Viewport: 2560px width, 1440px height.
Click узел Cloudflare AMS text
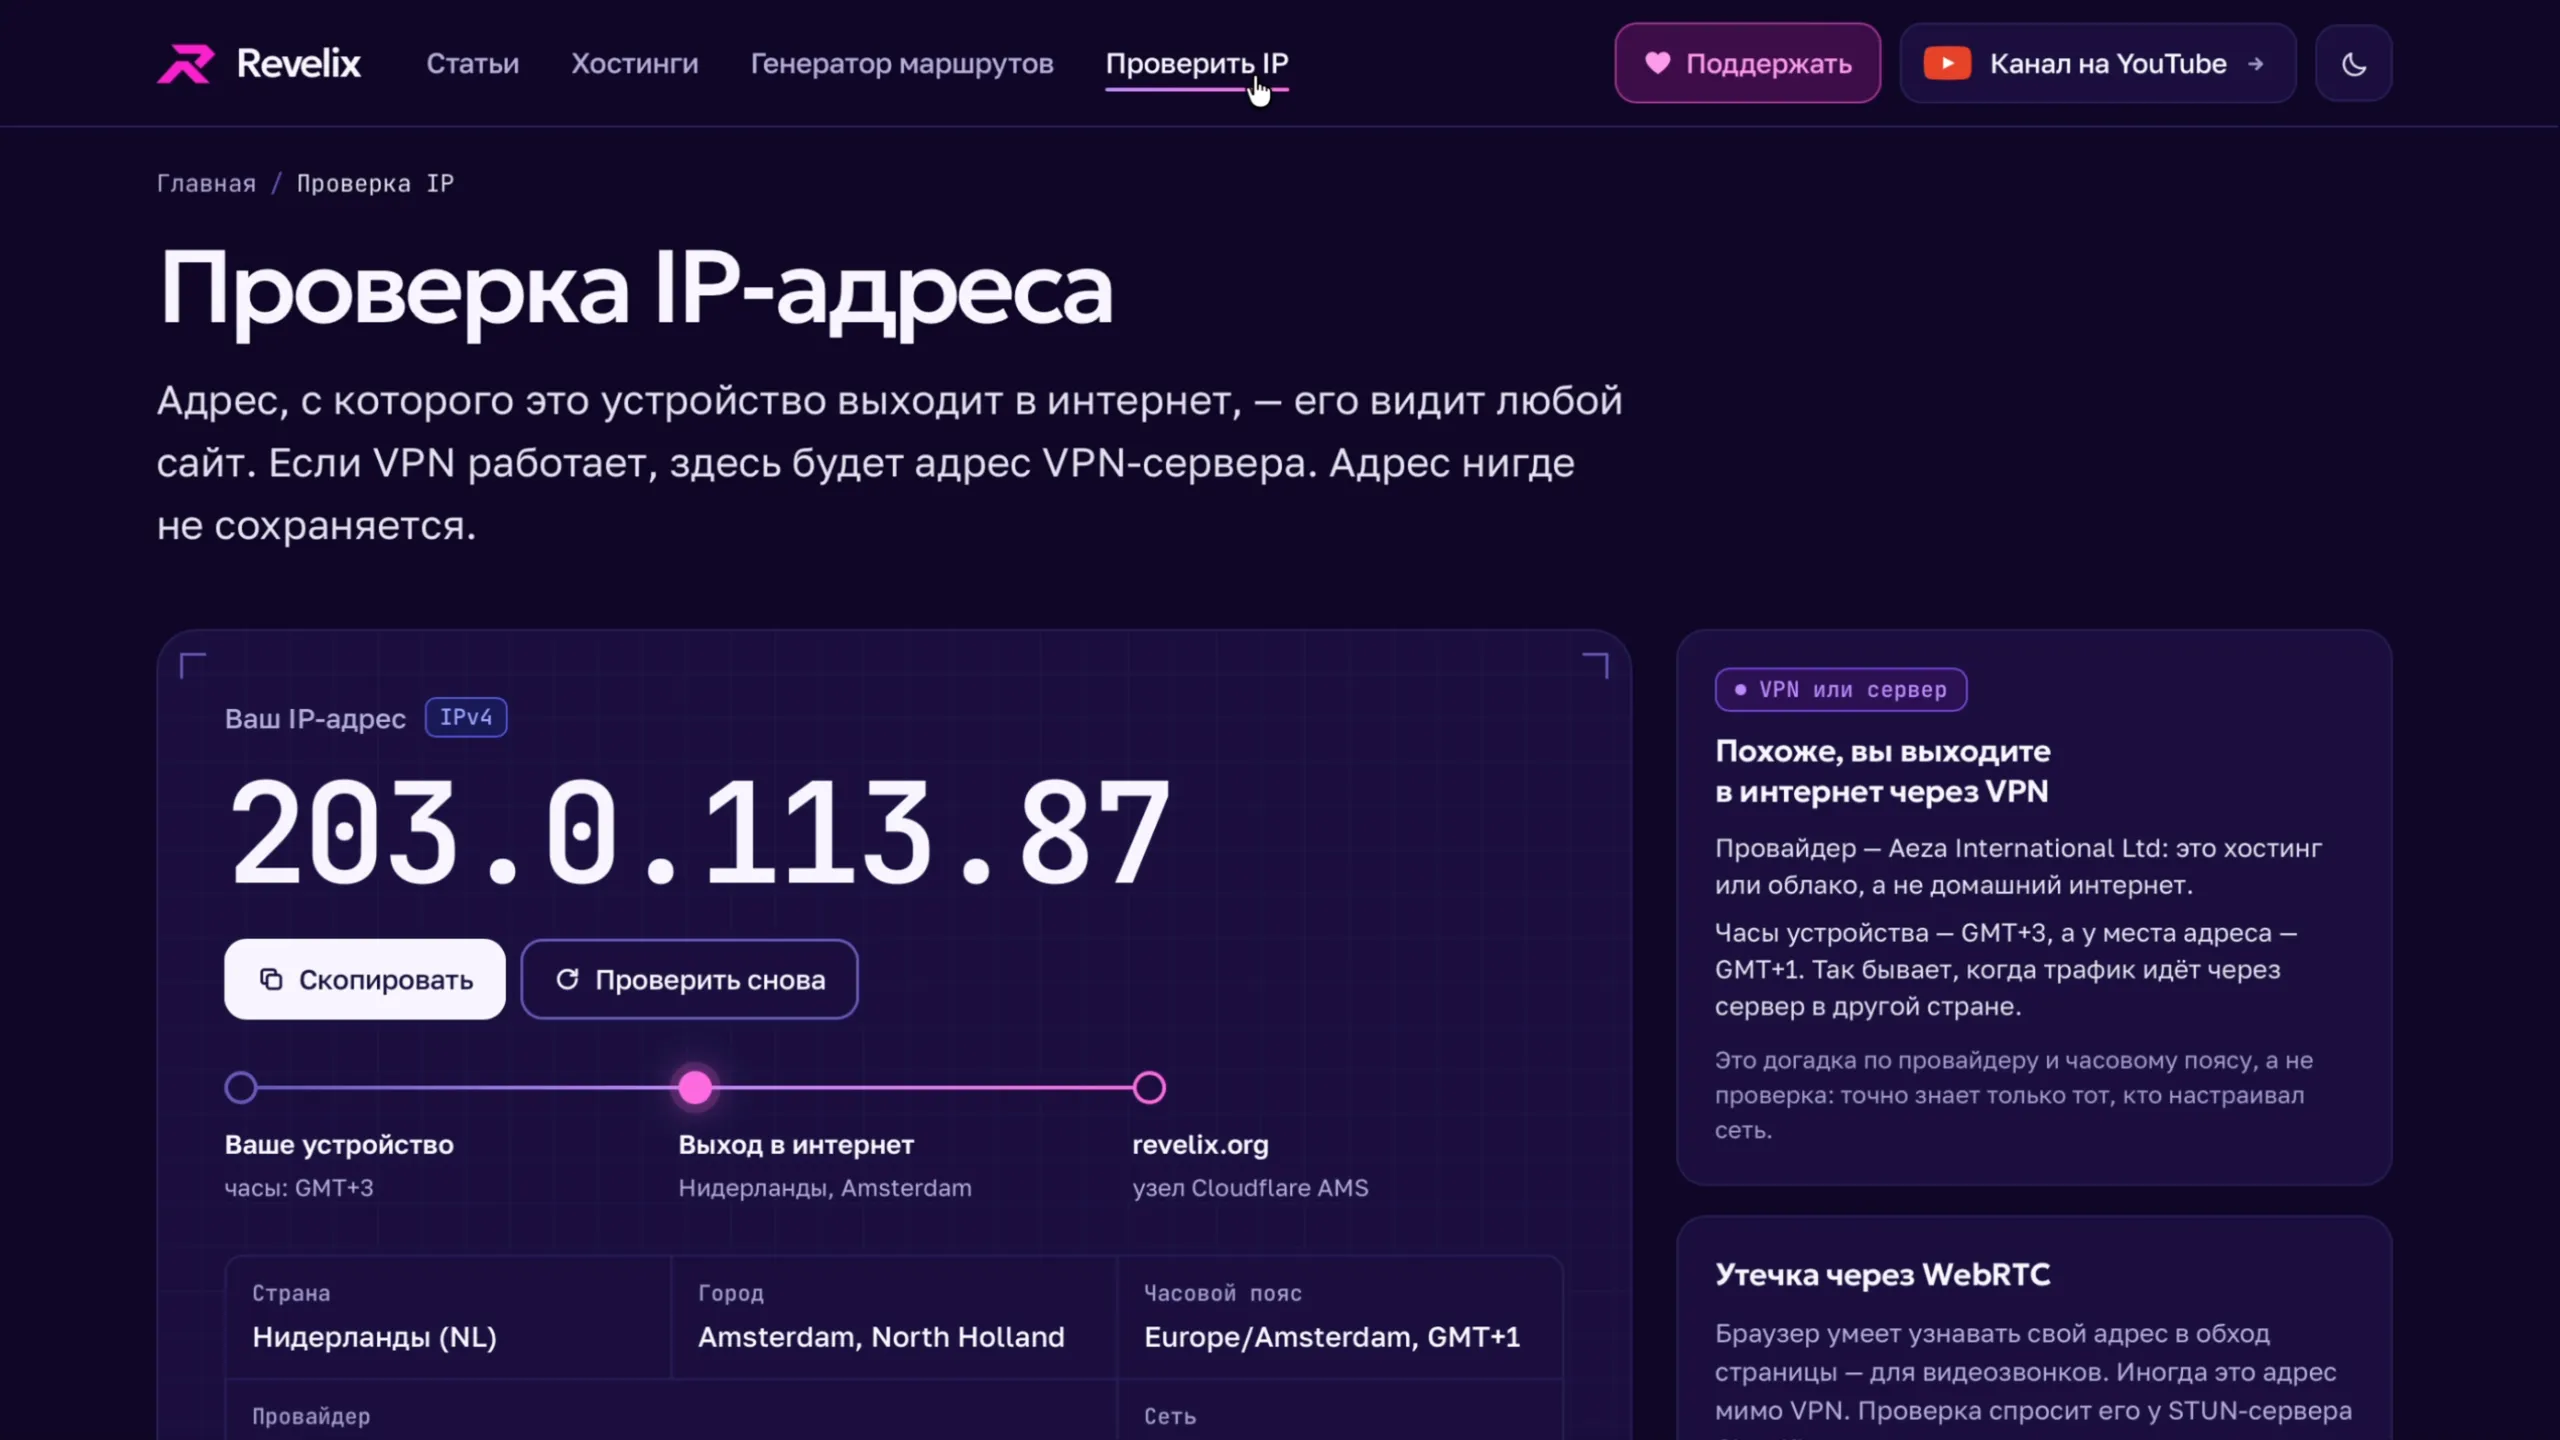point(1249,1187)
